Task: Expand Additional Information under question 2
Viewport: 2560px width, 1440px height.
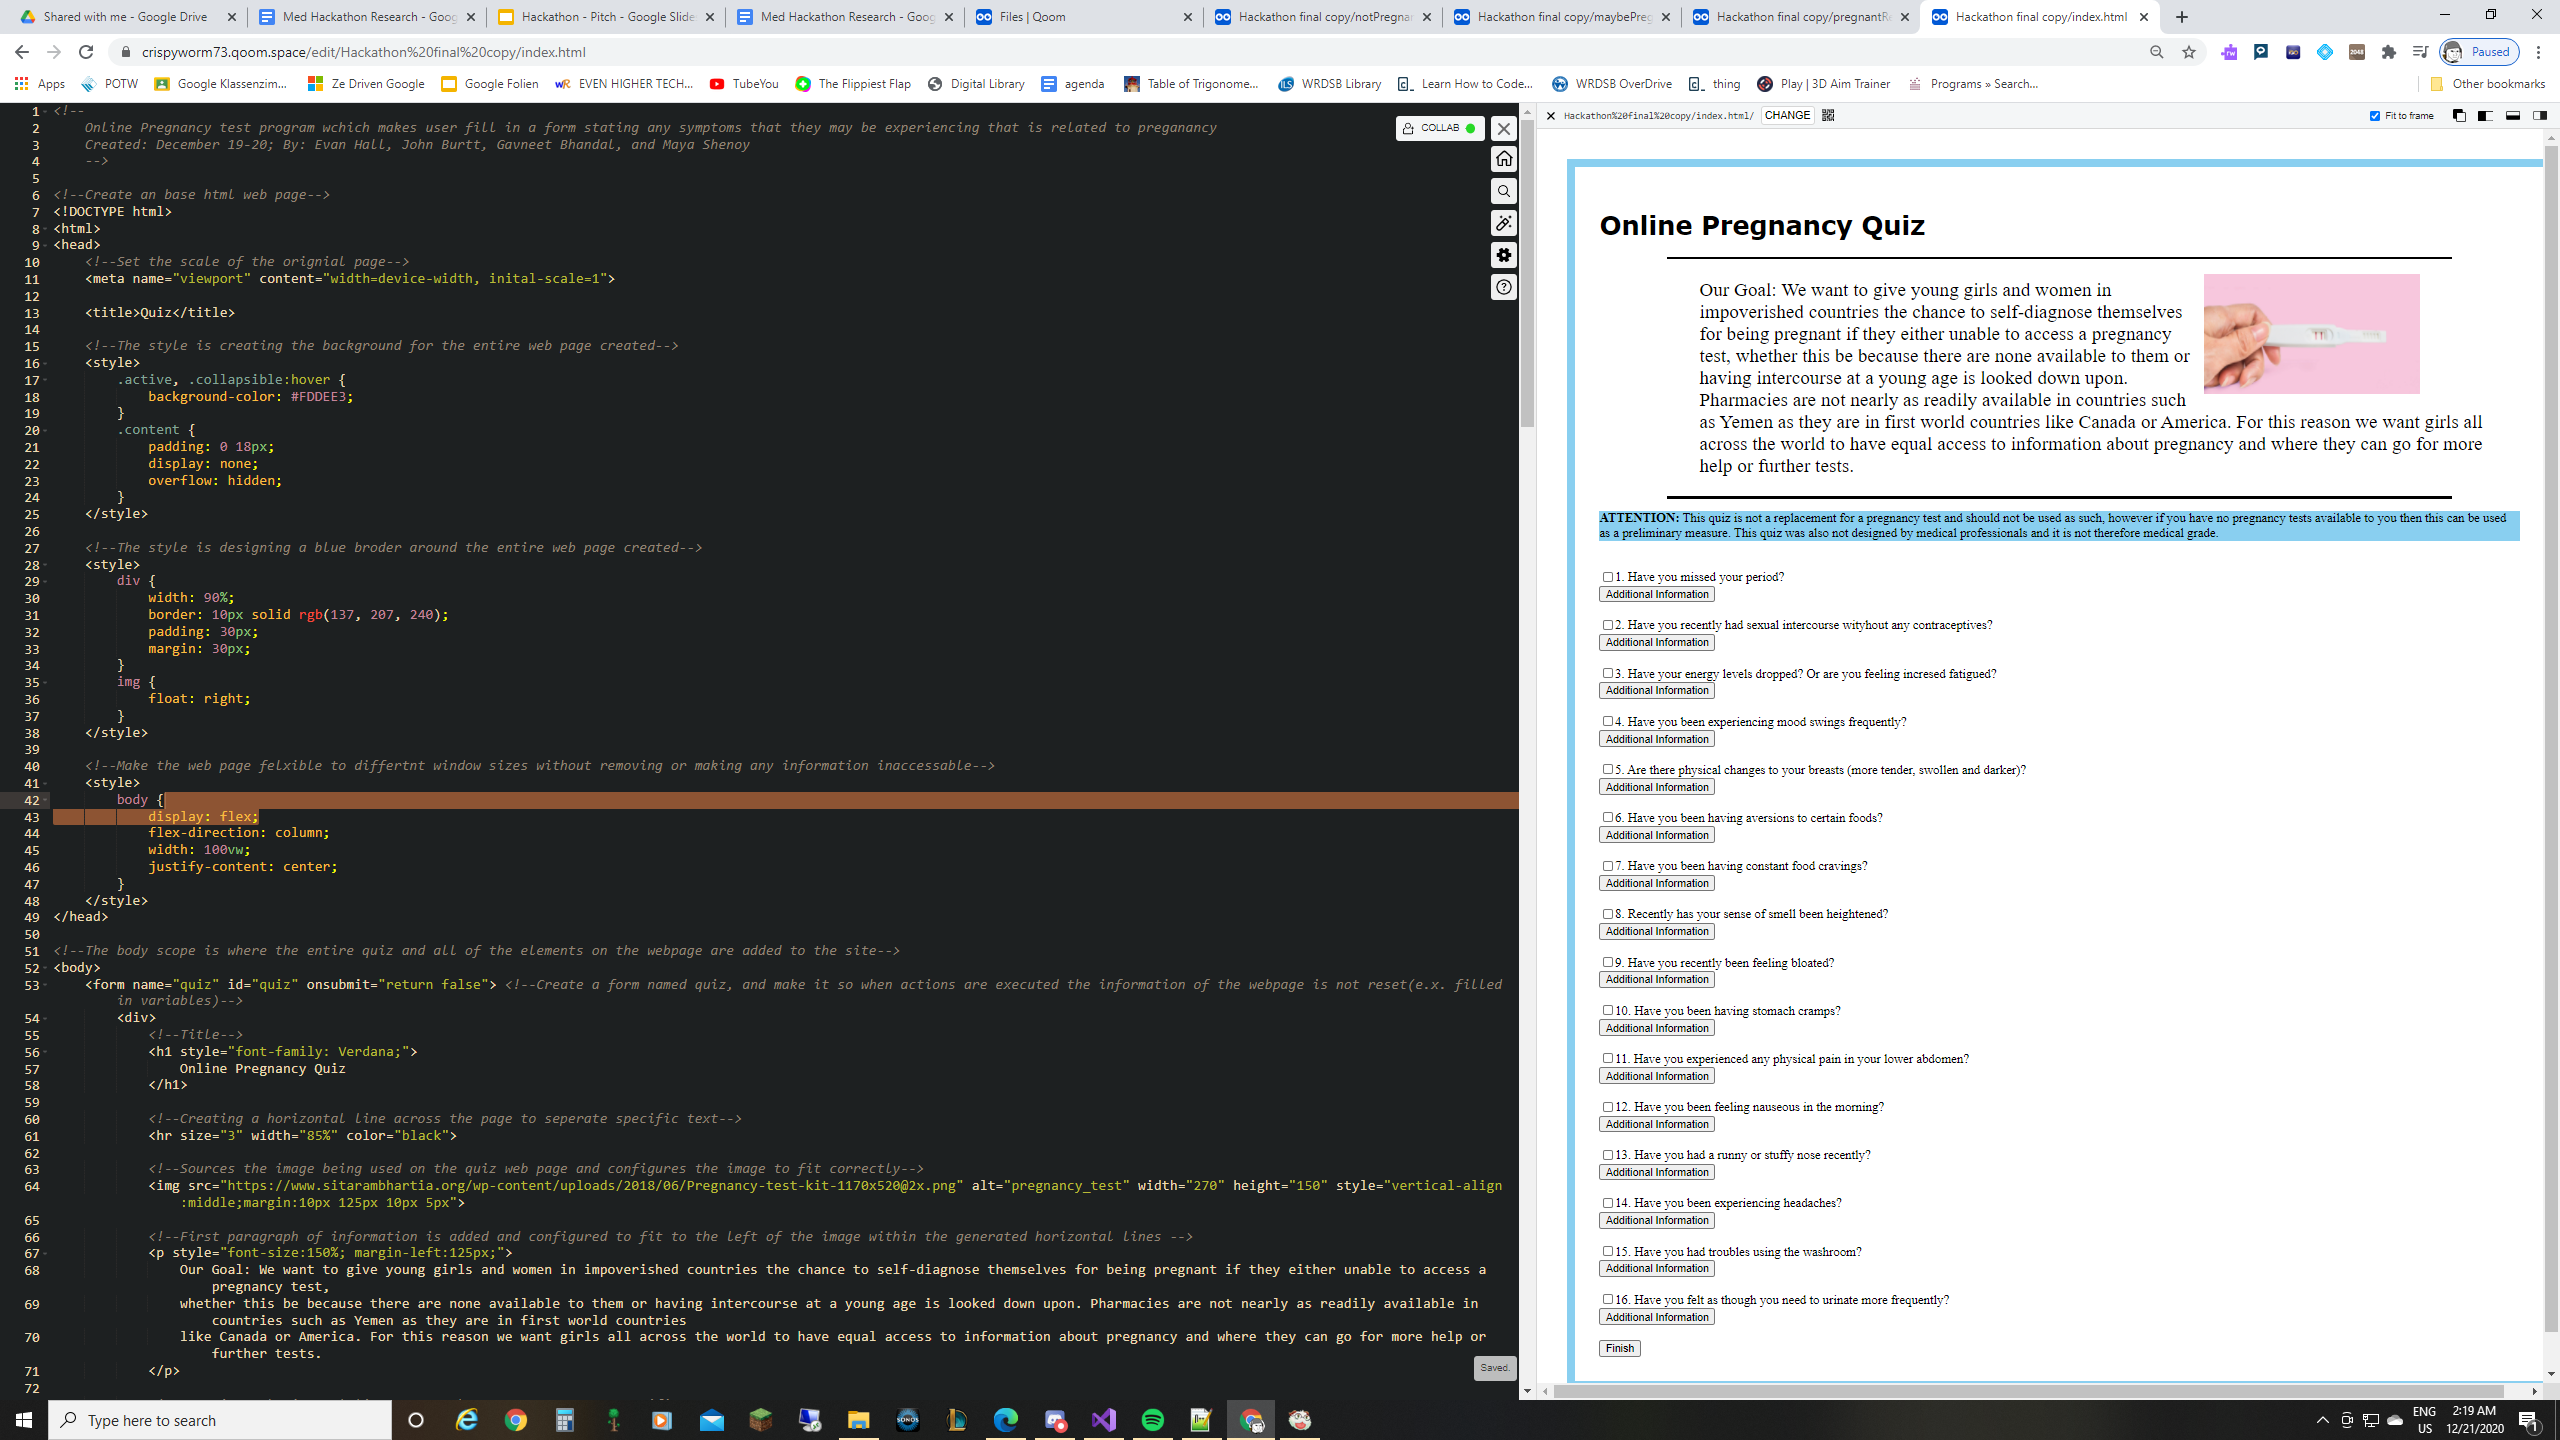Action: coord(1656,643)
